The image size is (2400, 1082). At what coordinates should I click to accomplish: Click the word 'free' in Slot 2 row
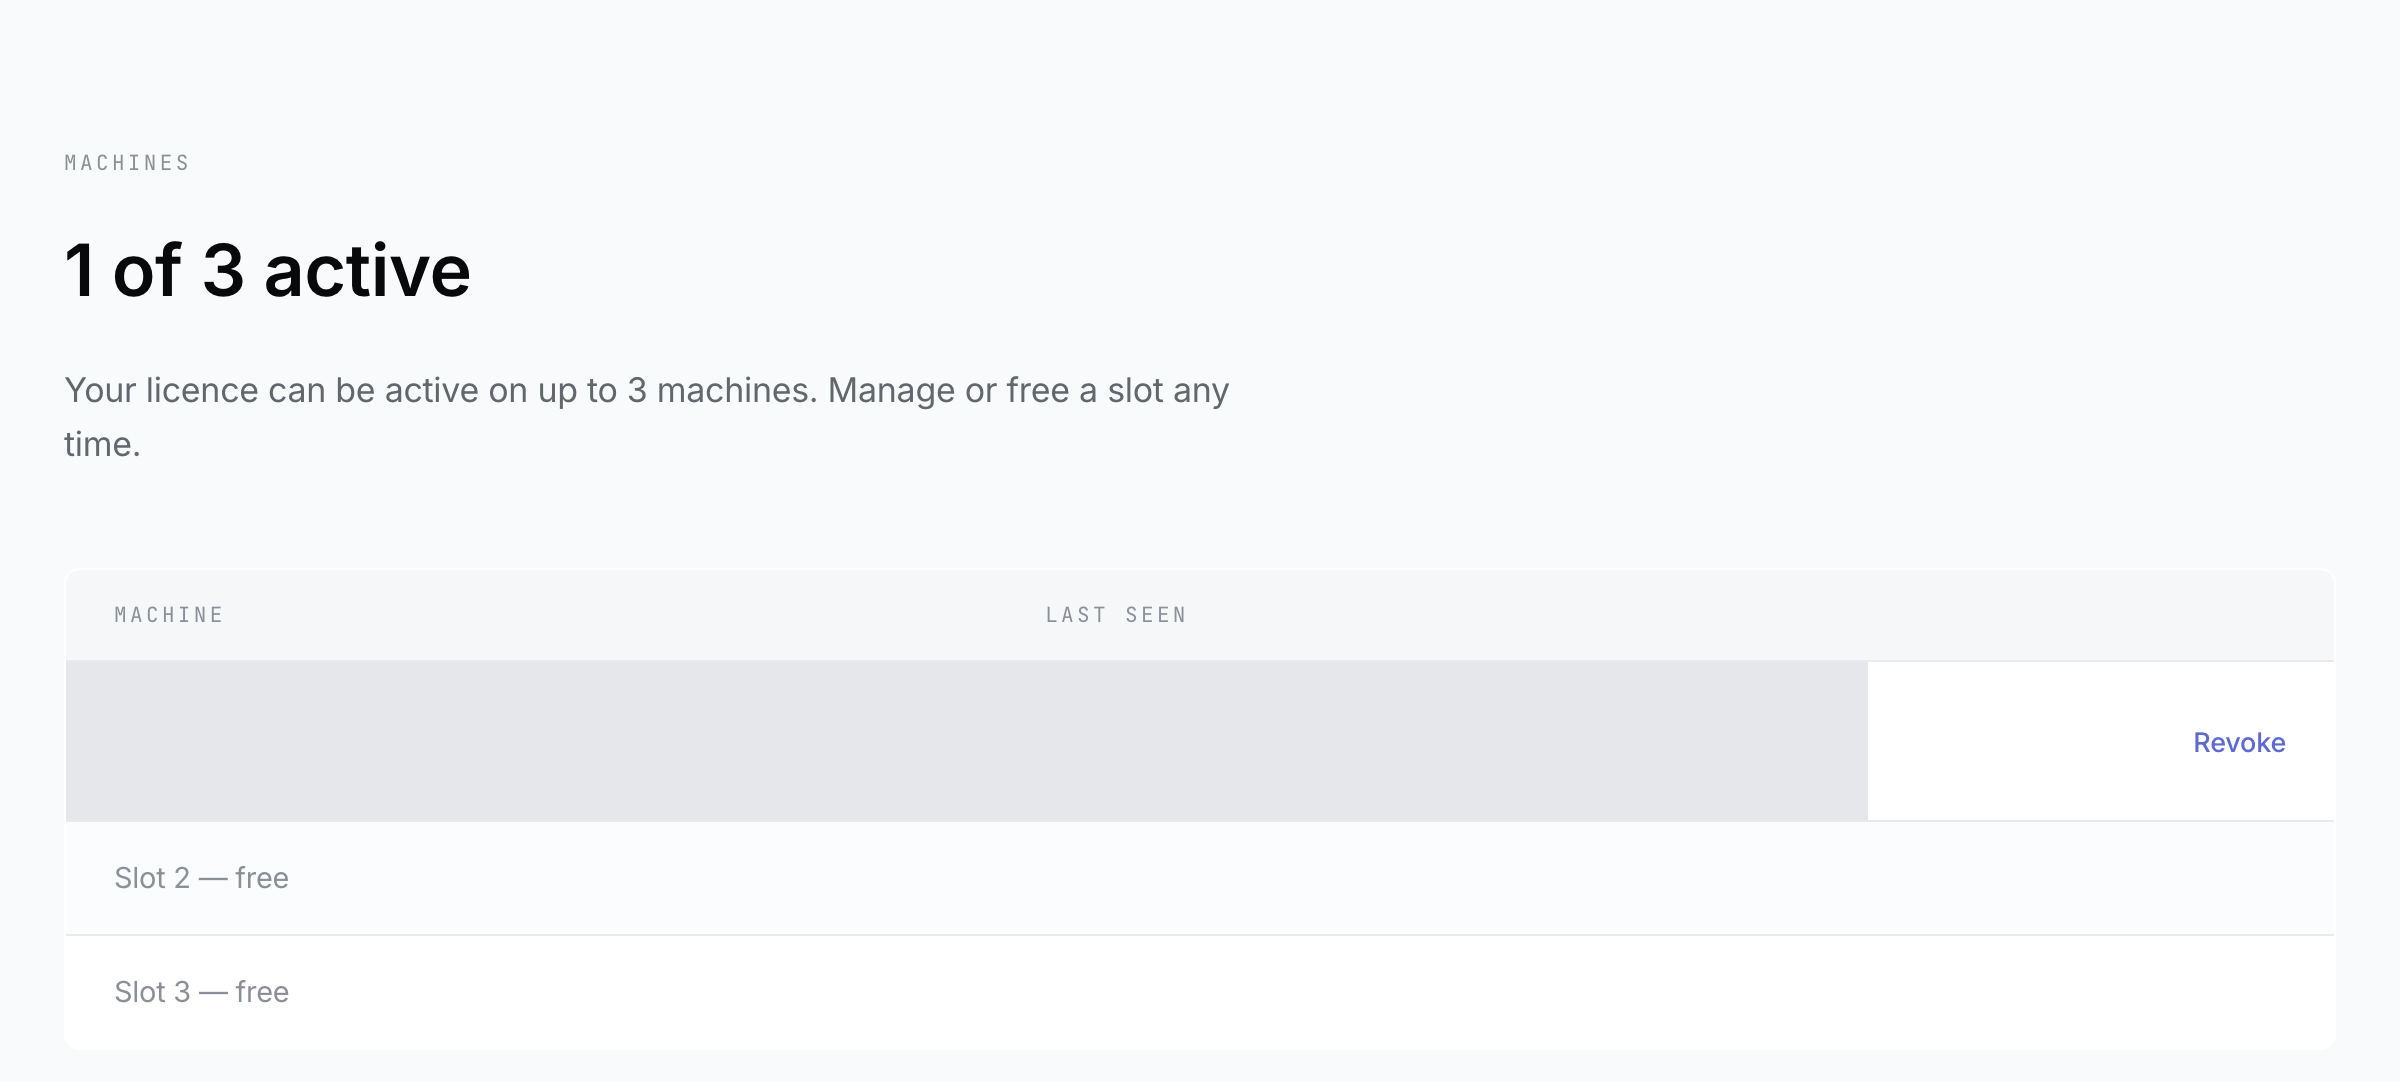click(x=262, y=878)
